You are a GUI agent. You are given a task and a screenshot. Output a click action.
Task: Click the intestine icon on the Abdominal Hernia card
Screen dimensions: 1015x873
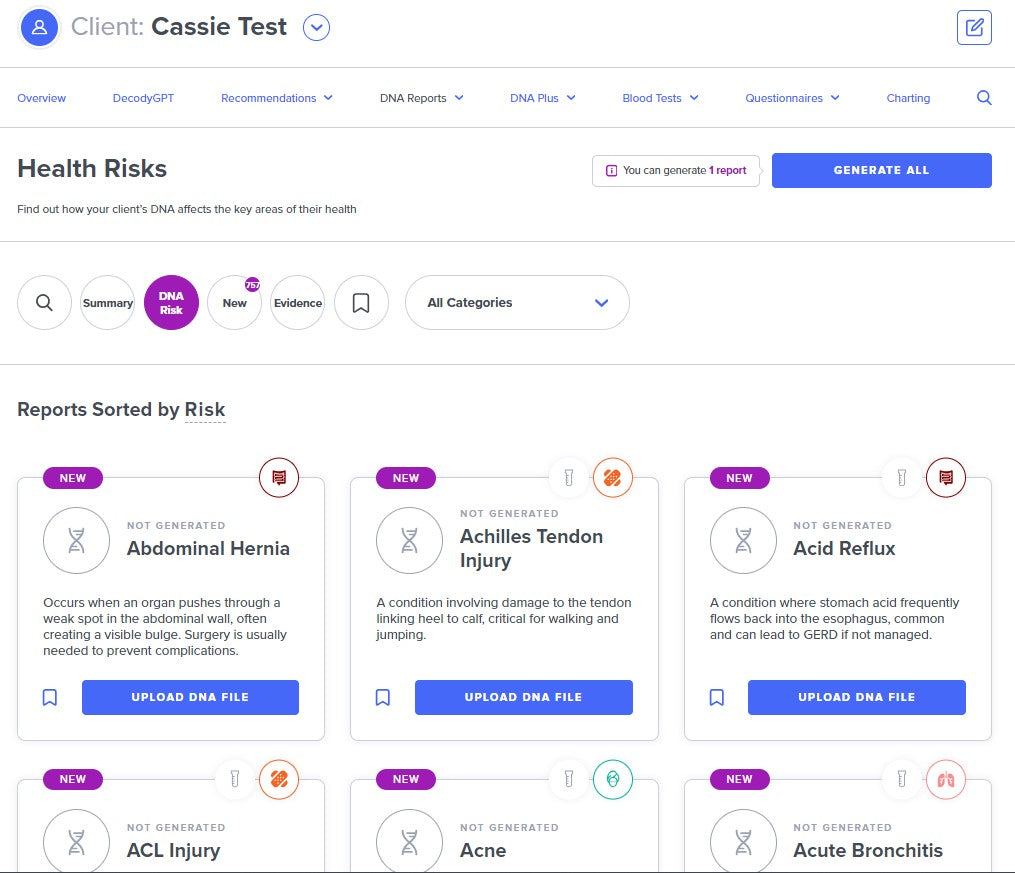[x=279, y=477]
